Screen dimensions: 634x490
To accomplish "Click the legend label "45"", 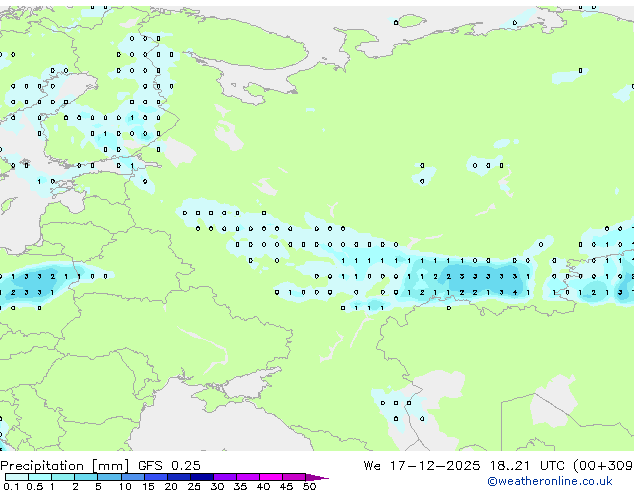I will coord(286,486).
